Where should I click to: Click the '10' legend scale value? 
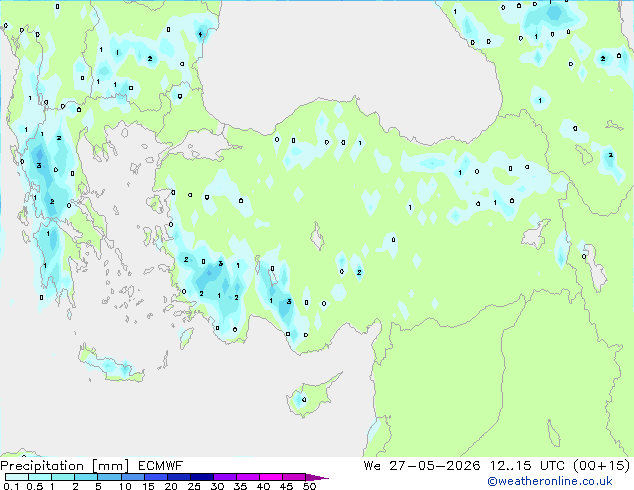[125, 486]
